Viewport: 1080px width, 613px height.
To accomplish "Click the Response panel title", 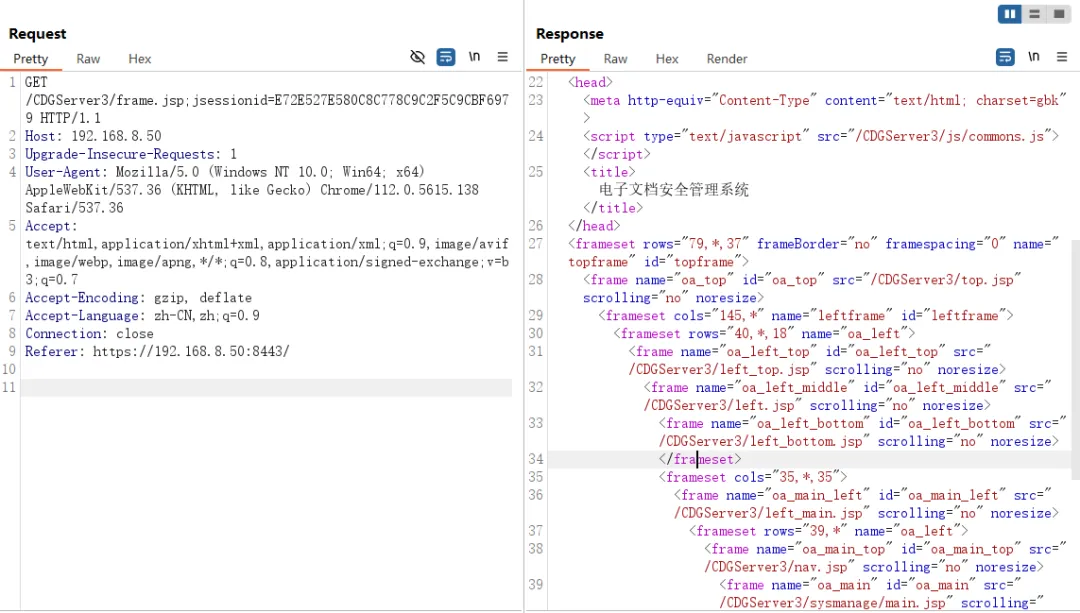I will [x=570, y=34].
